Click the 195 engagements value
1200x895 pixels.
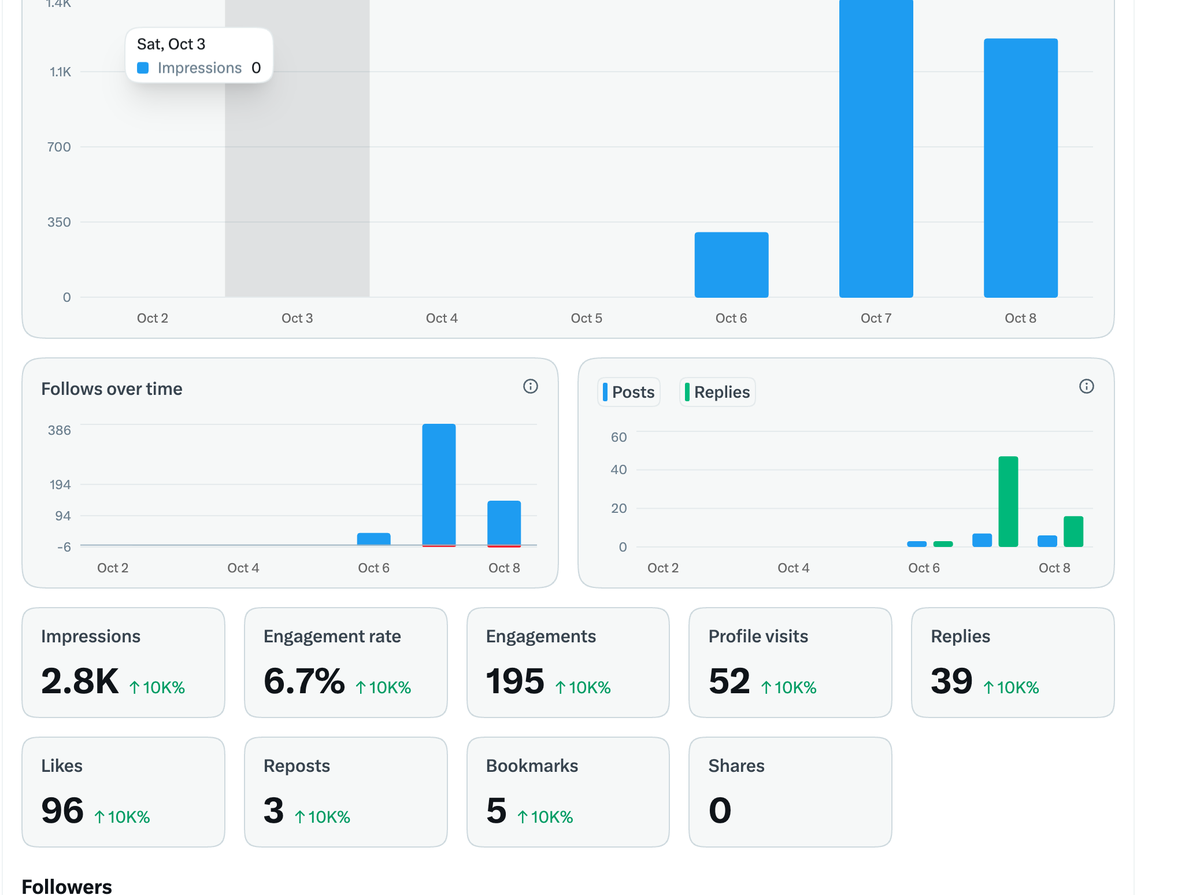coord(515,681)
